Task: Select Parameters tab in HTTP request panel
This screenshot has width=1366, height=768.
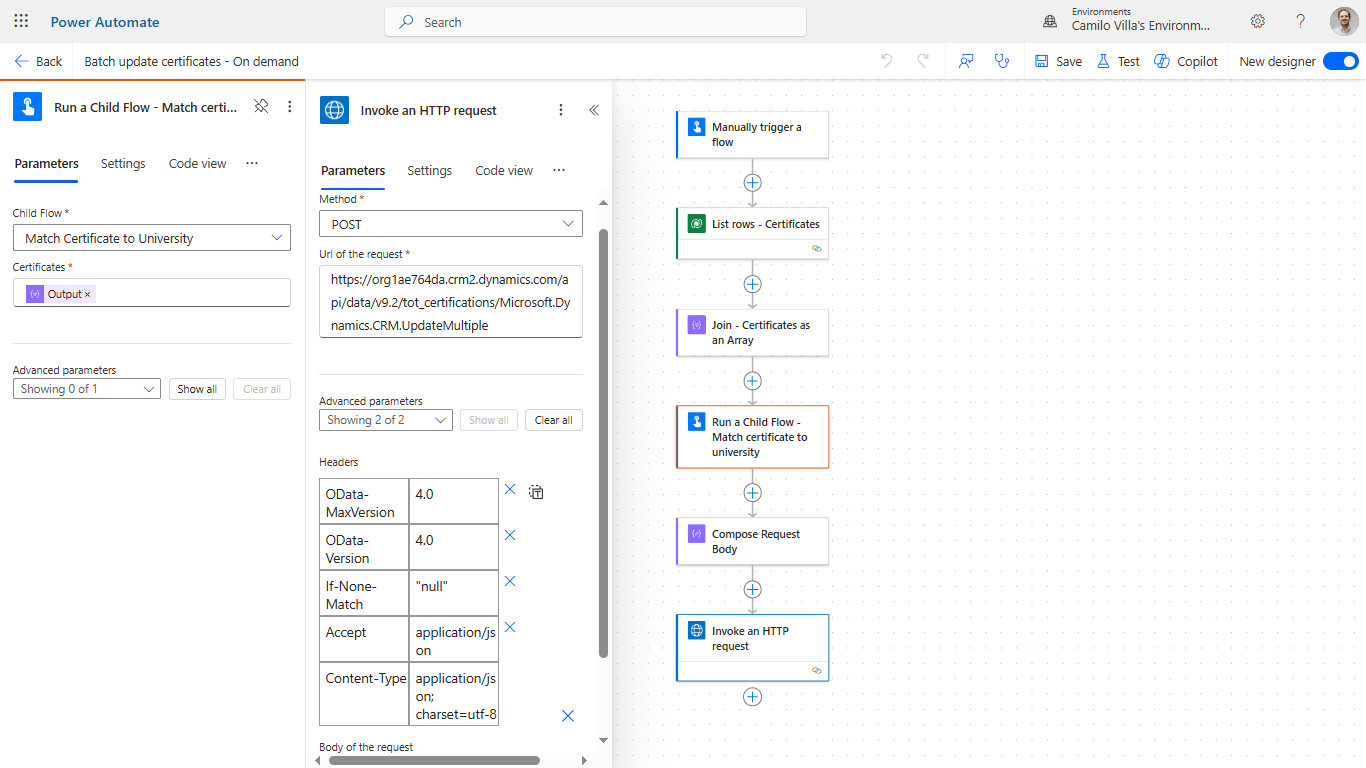Action: click(353, 170)
